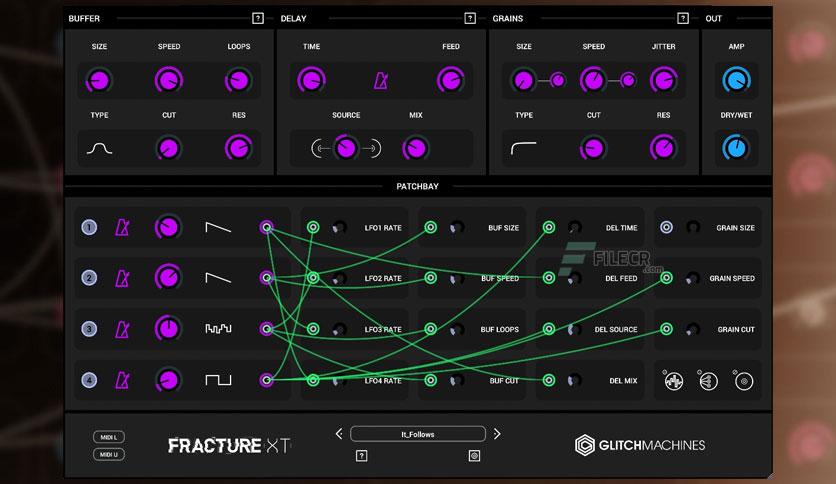This screenshot has width=836, height=484.
Task: Change the Buffer filter type curve
Action: point(99,148)
